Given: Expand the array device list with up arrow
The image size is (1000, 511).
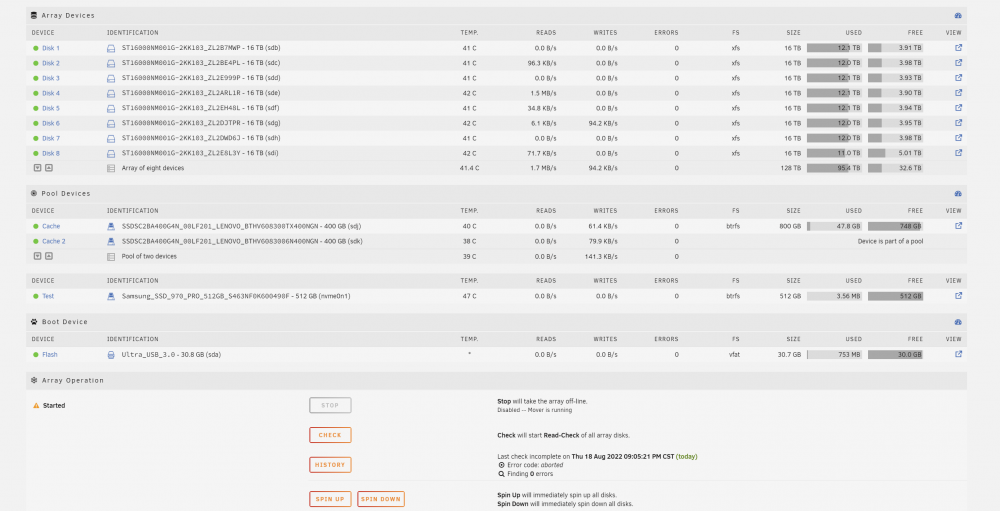Looking at the screenshot, I should coord(48,168).
